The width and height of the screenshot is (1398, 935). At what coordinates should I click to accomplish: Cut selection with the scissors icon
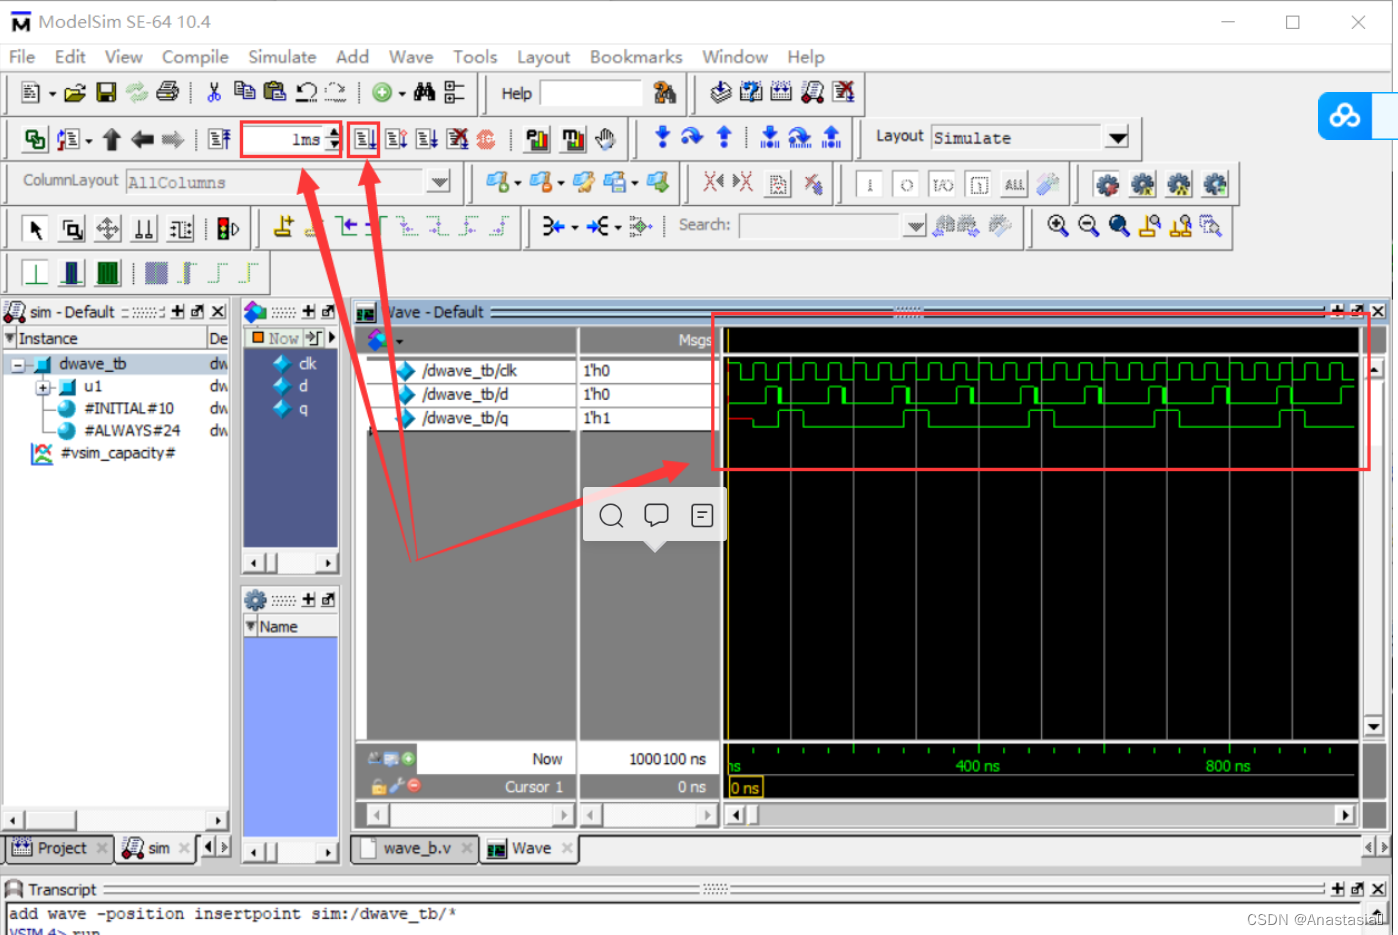pos(213,93)
